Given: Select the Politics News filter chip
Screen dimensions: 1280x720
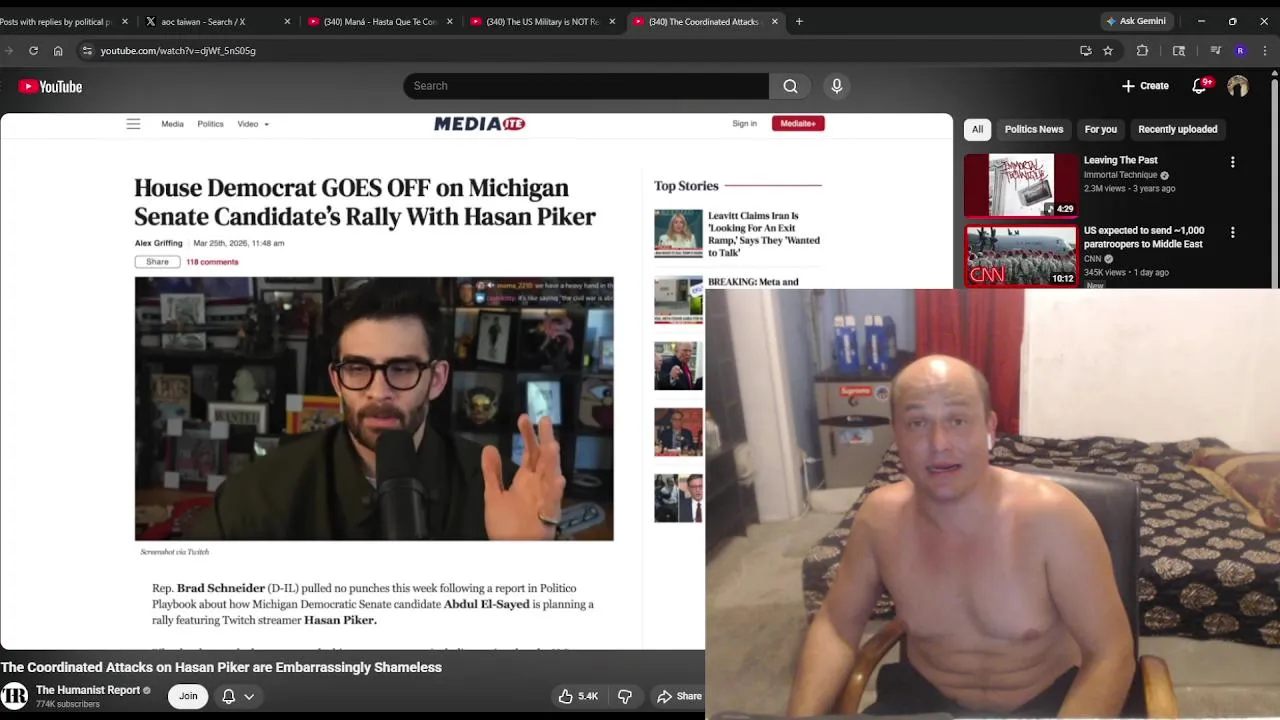Looking at the screenshot, I should point(1034,129).
